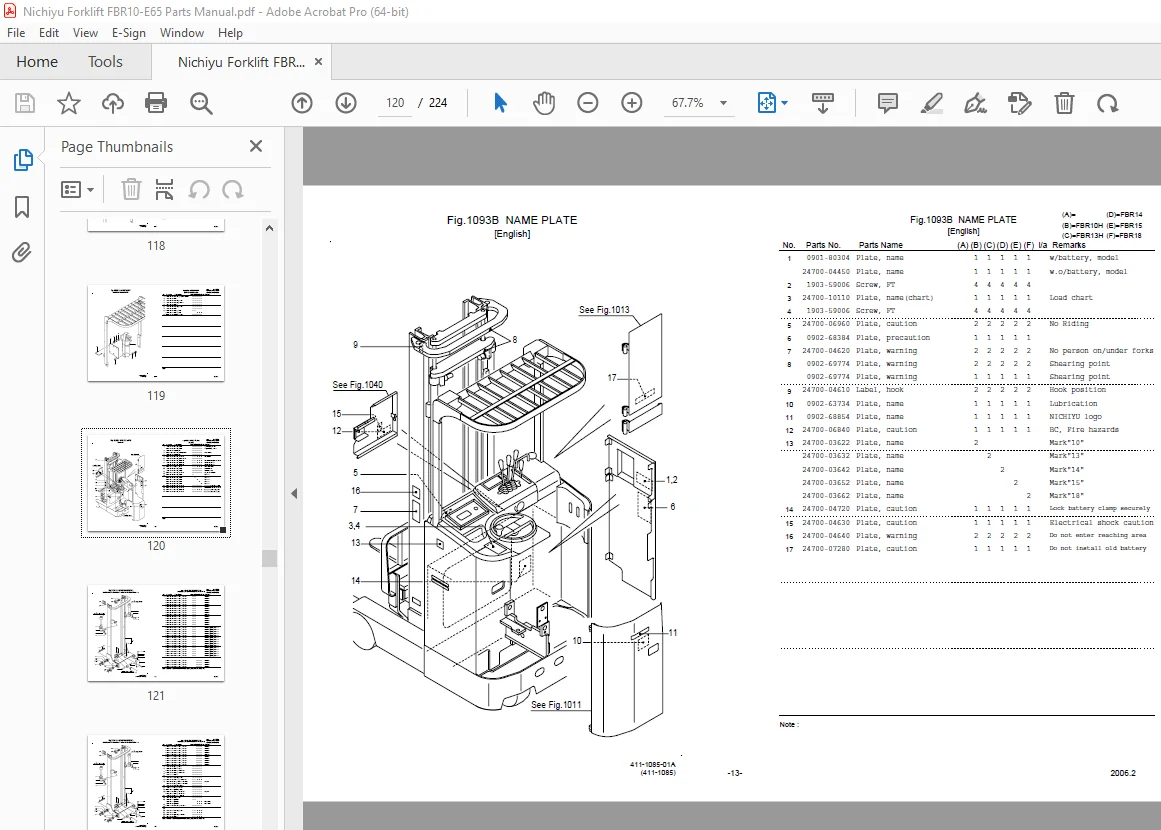This screenshot has width=1161, height=830.
Task: Open the View menu
Action: click(x=85, y=33)
